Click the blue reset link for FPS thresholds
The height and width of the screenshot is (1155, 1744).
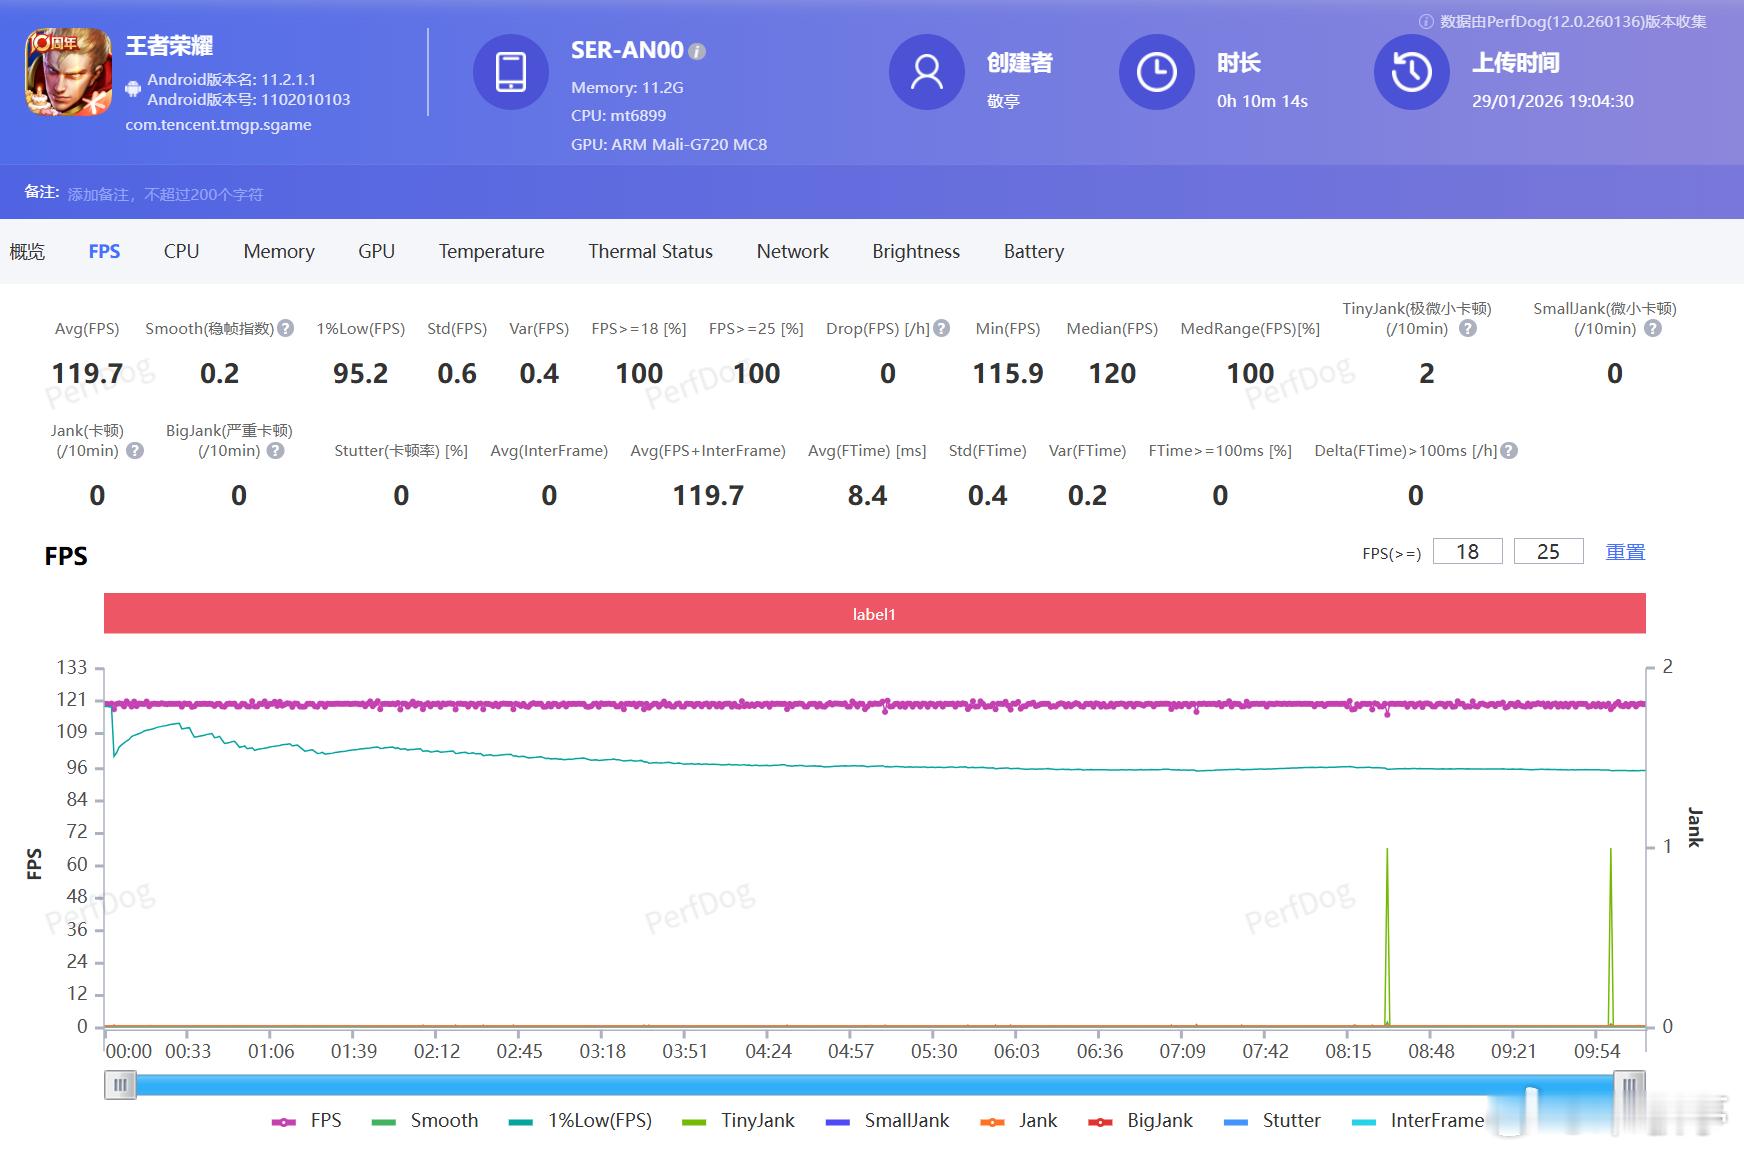point(1625,552)
